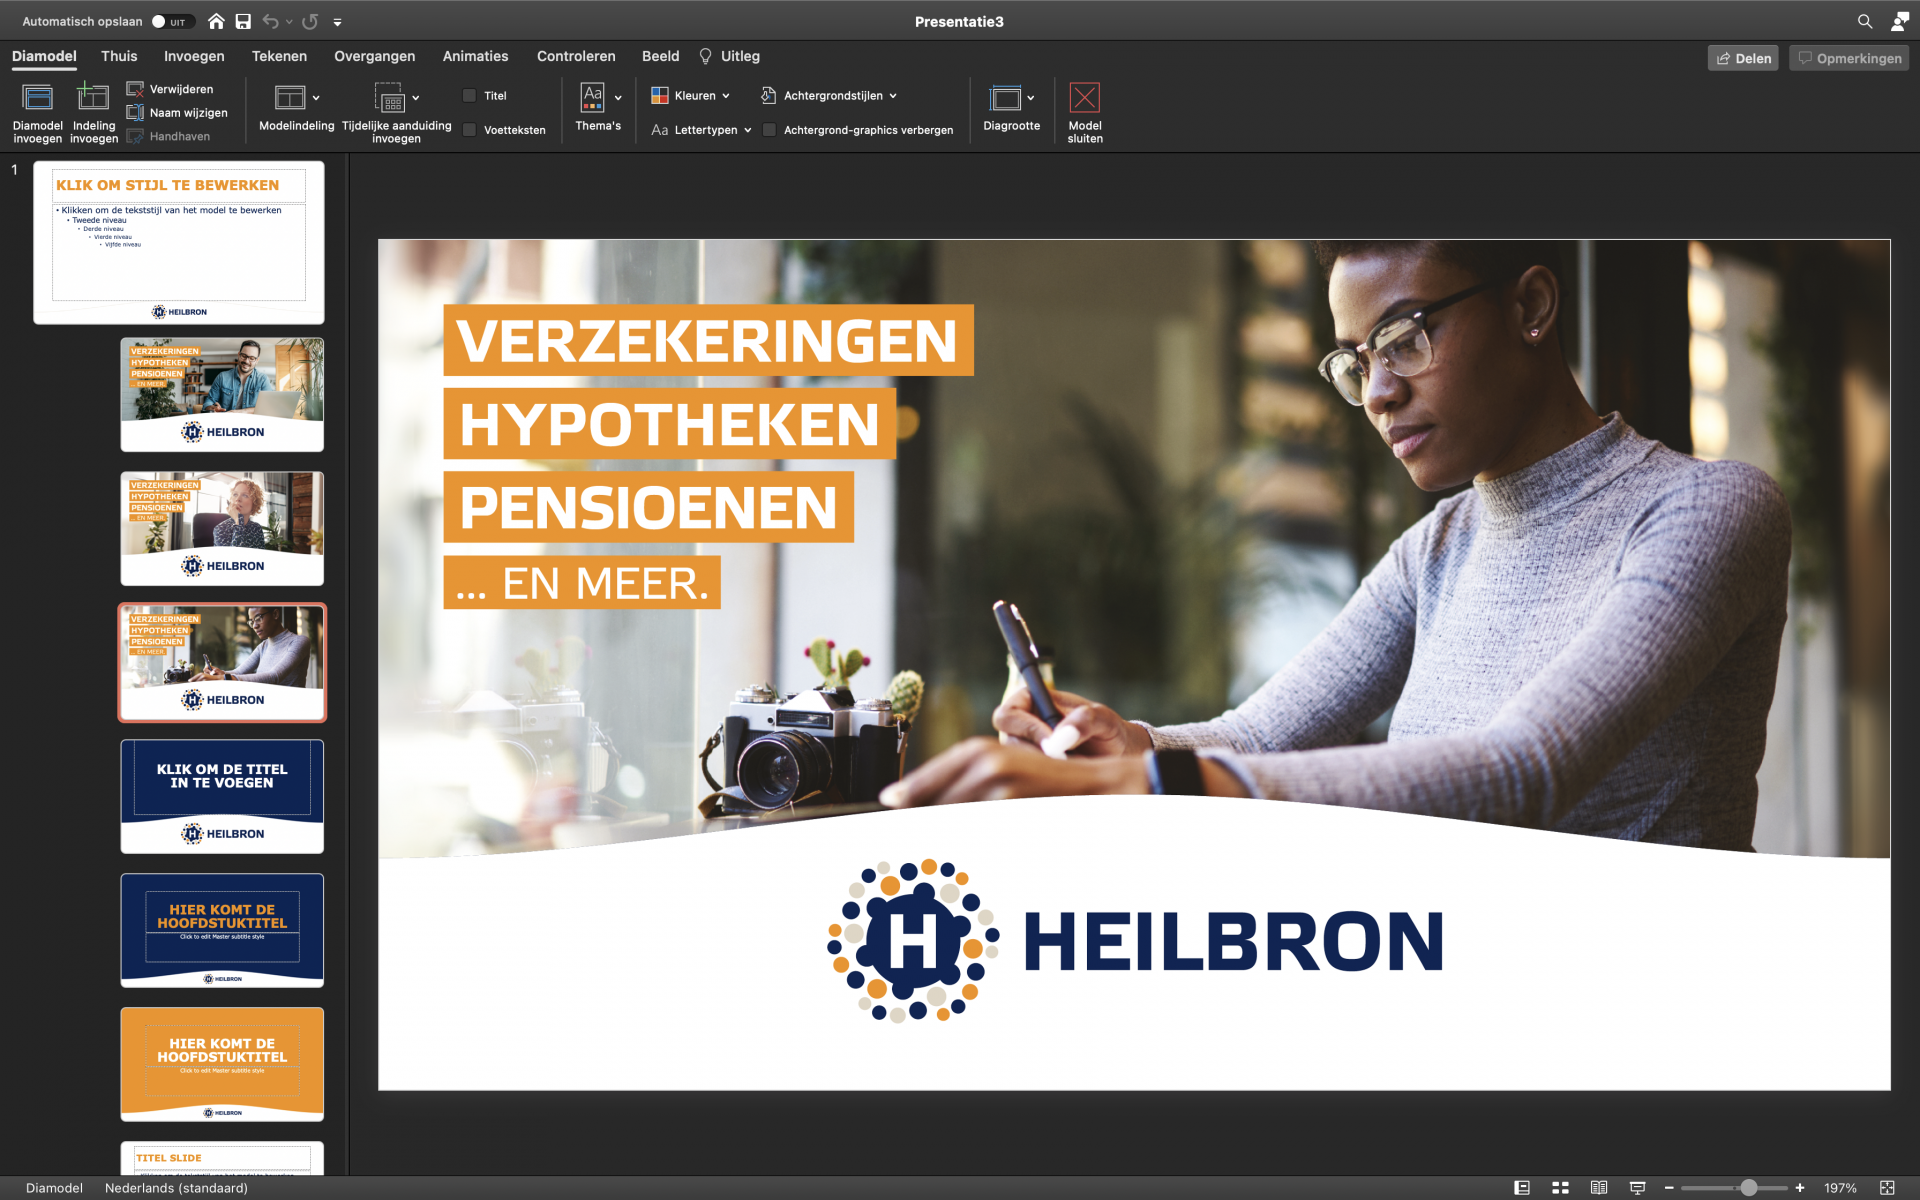
Task: Enable the Voetteksten checkbox
Action: tap(469, 130)
